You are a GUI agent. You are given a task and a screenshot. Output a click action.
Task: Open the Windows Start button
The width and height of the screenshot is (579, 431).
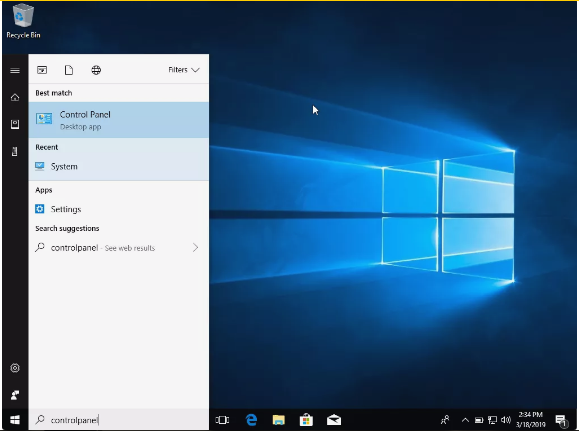15,420
